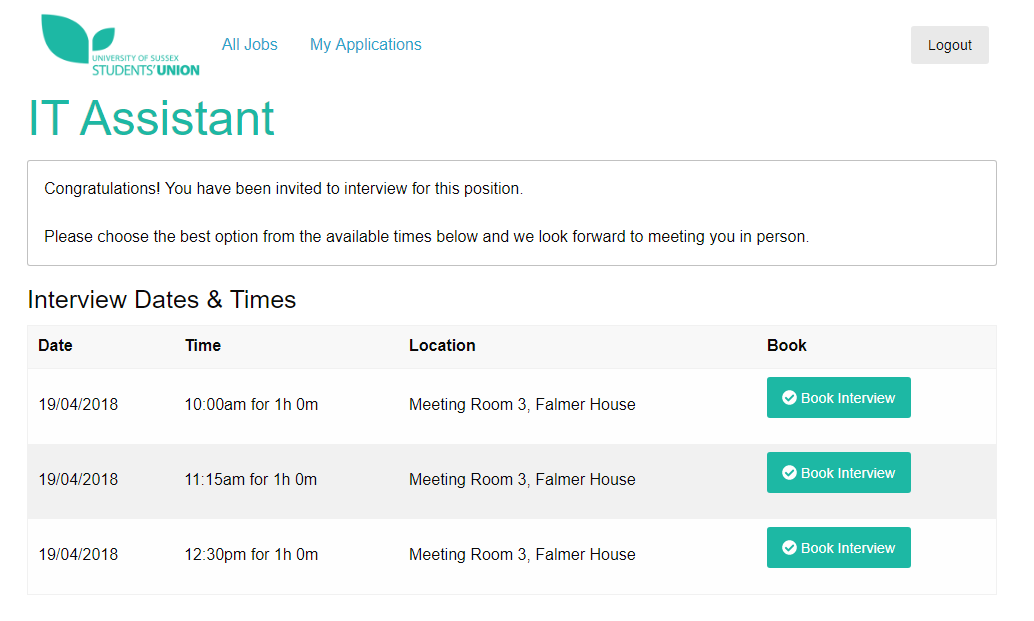Open the All Jobs page

249,45
